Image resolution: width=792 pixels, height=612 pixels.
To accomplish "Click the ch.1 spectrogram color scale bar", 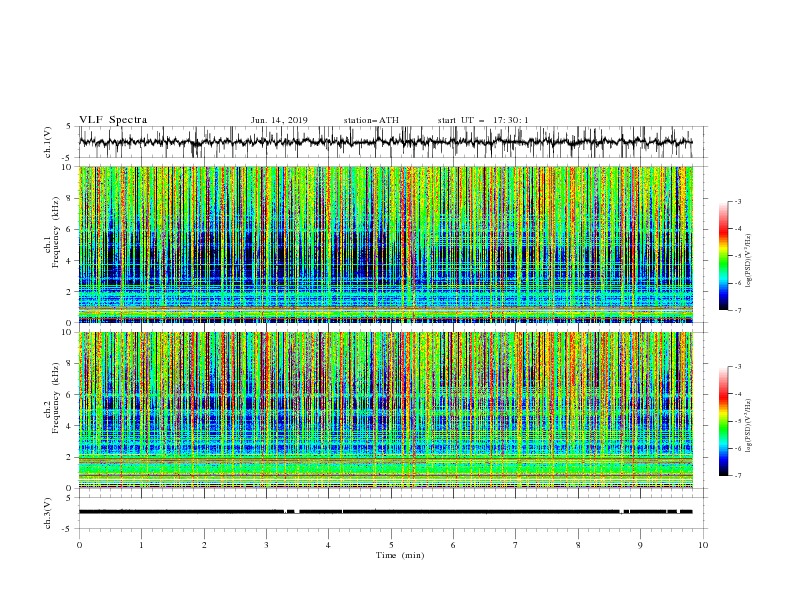I will click(723, 256).
